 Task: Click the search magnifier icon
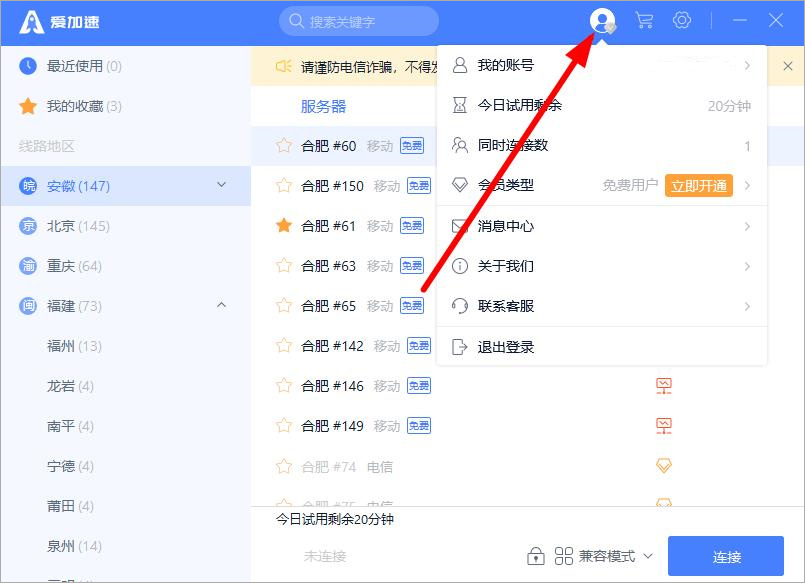coord(296,21)
